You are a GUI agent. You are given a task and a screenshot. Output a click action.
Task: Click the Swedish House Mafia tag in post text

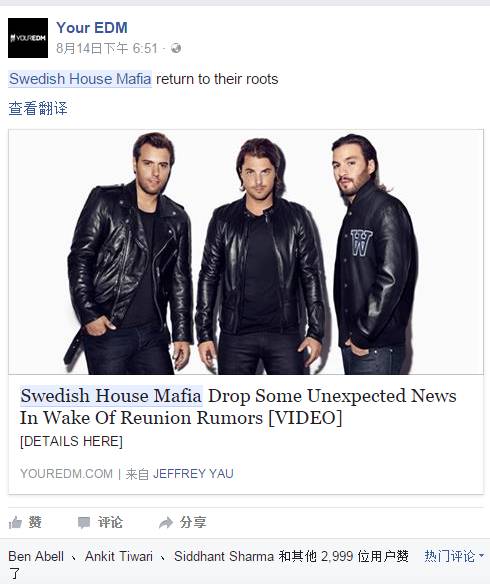point(80,79)
